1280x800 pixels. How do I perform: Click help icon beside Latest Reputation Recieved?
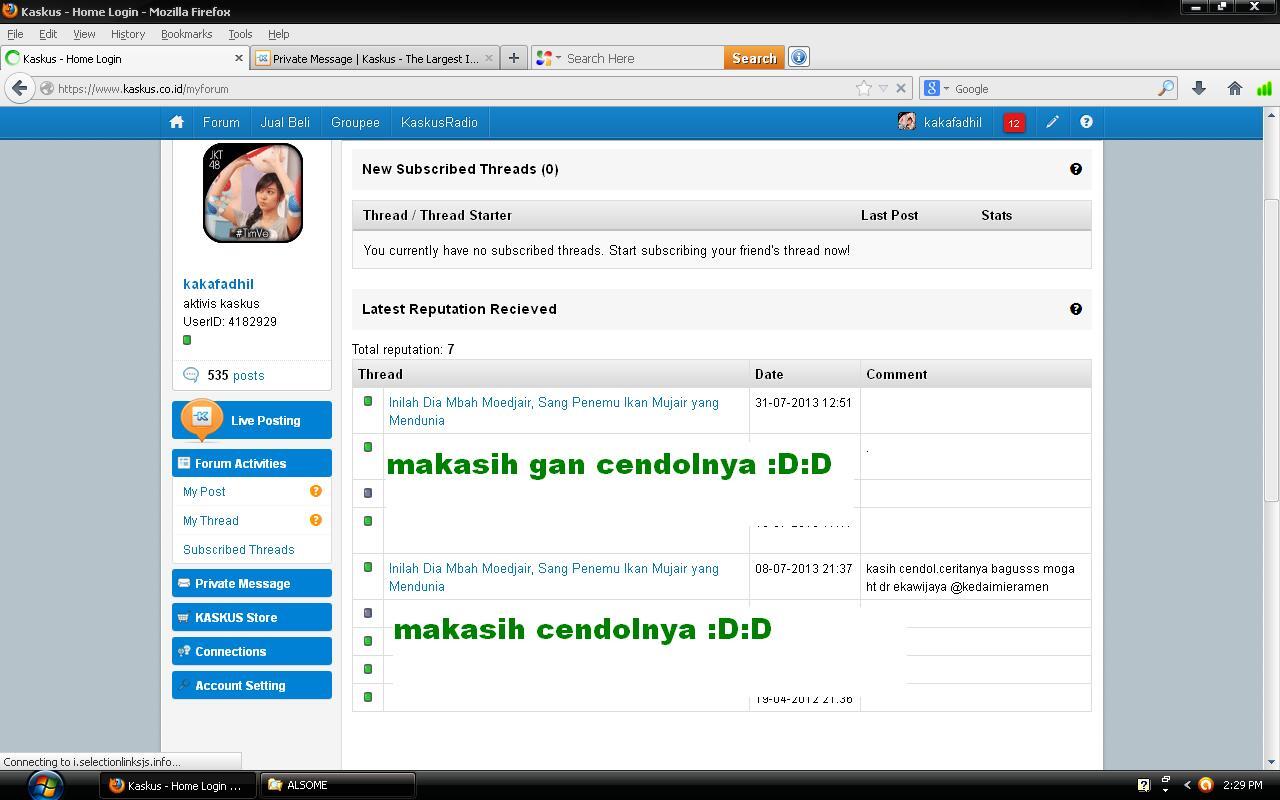(1076, 309)
